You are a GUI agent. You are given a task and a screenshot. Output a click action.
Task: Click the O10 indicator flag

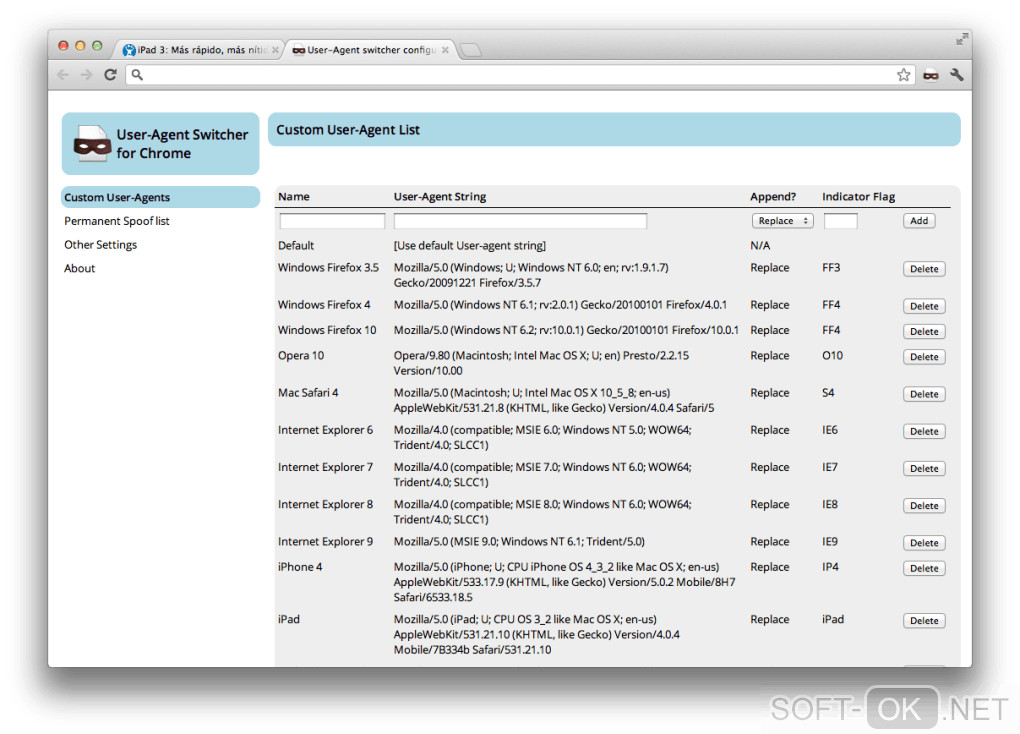click(x=832, y=355)
